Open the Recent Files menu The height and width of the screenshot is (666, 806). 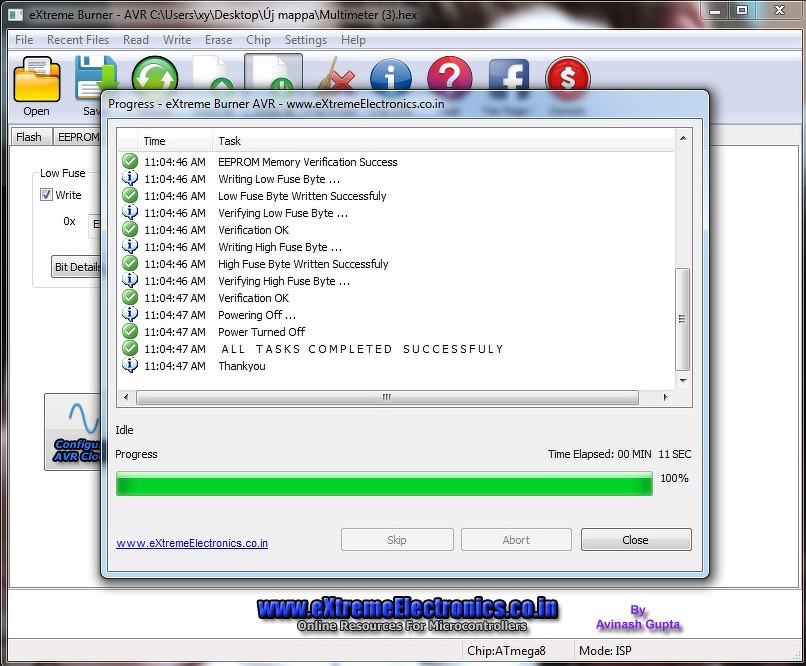(x=78, y=40)
